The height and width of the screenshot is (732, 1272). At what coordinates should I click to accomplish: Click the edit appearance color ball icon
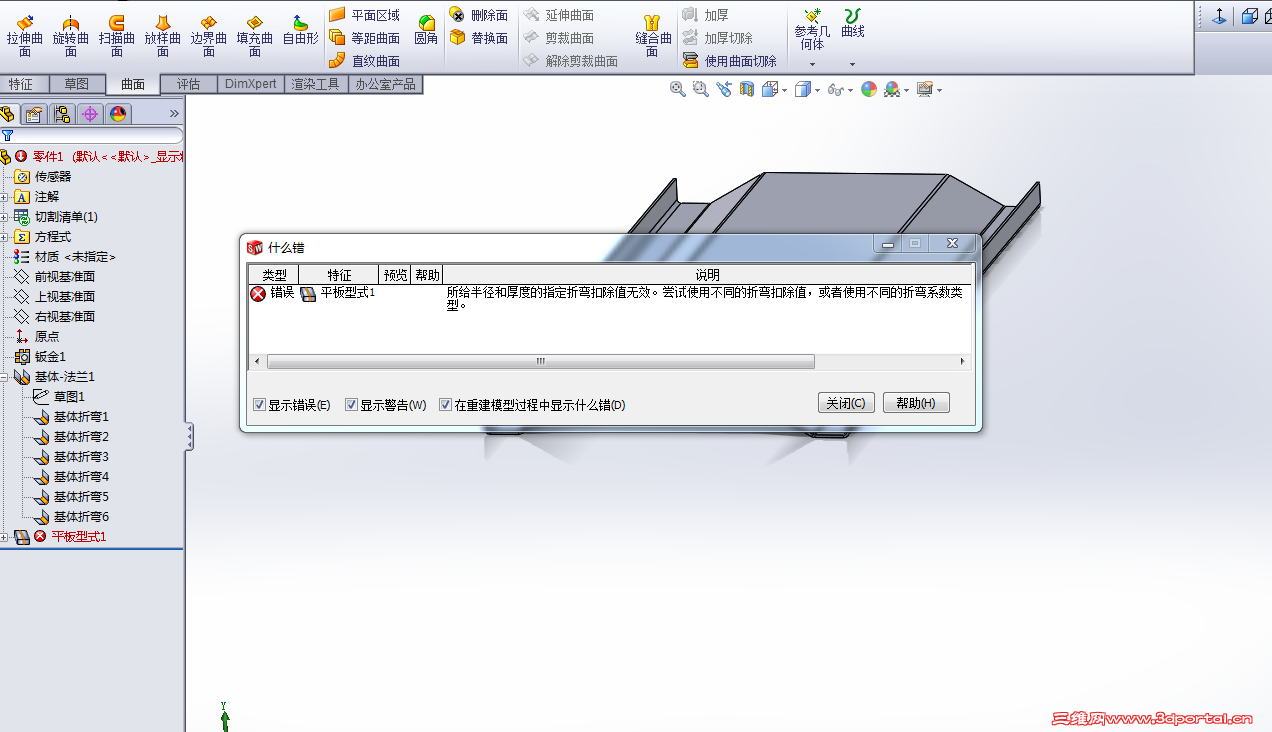pos(869,89)
